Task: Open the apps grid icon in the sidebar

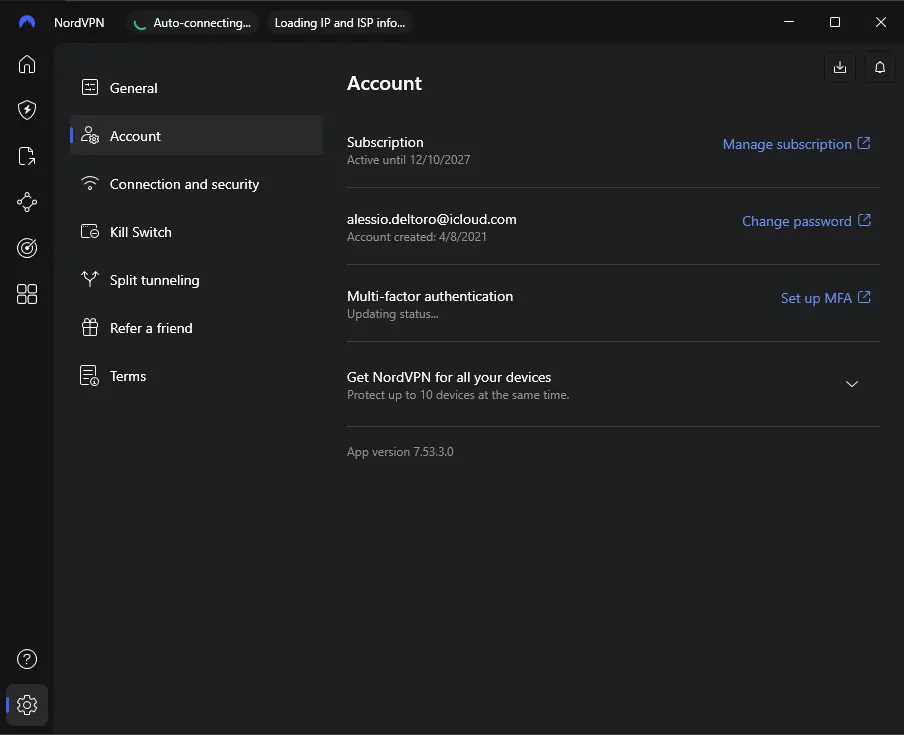Action: (27, 295)
